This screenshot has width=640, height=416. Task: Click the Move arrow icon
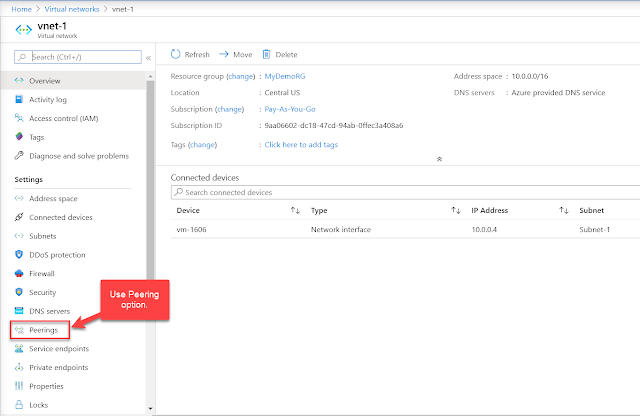tap(224, 54)
